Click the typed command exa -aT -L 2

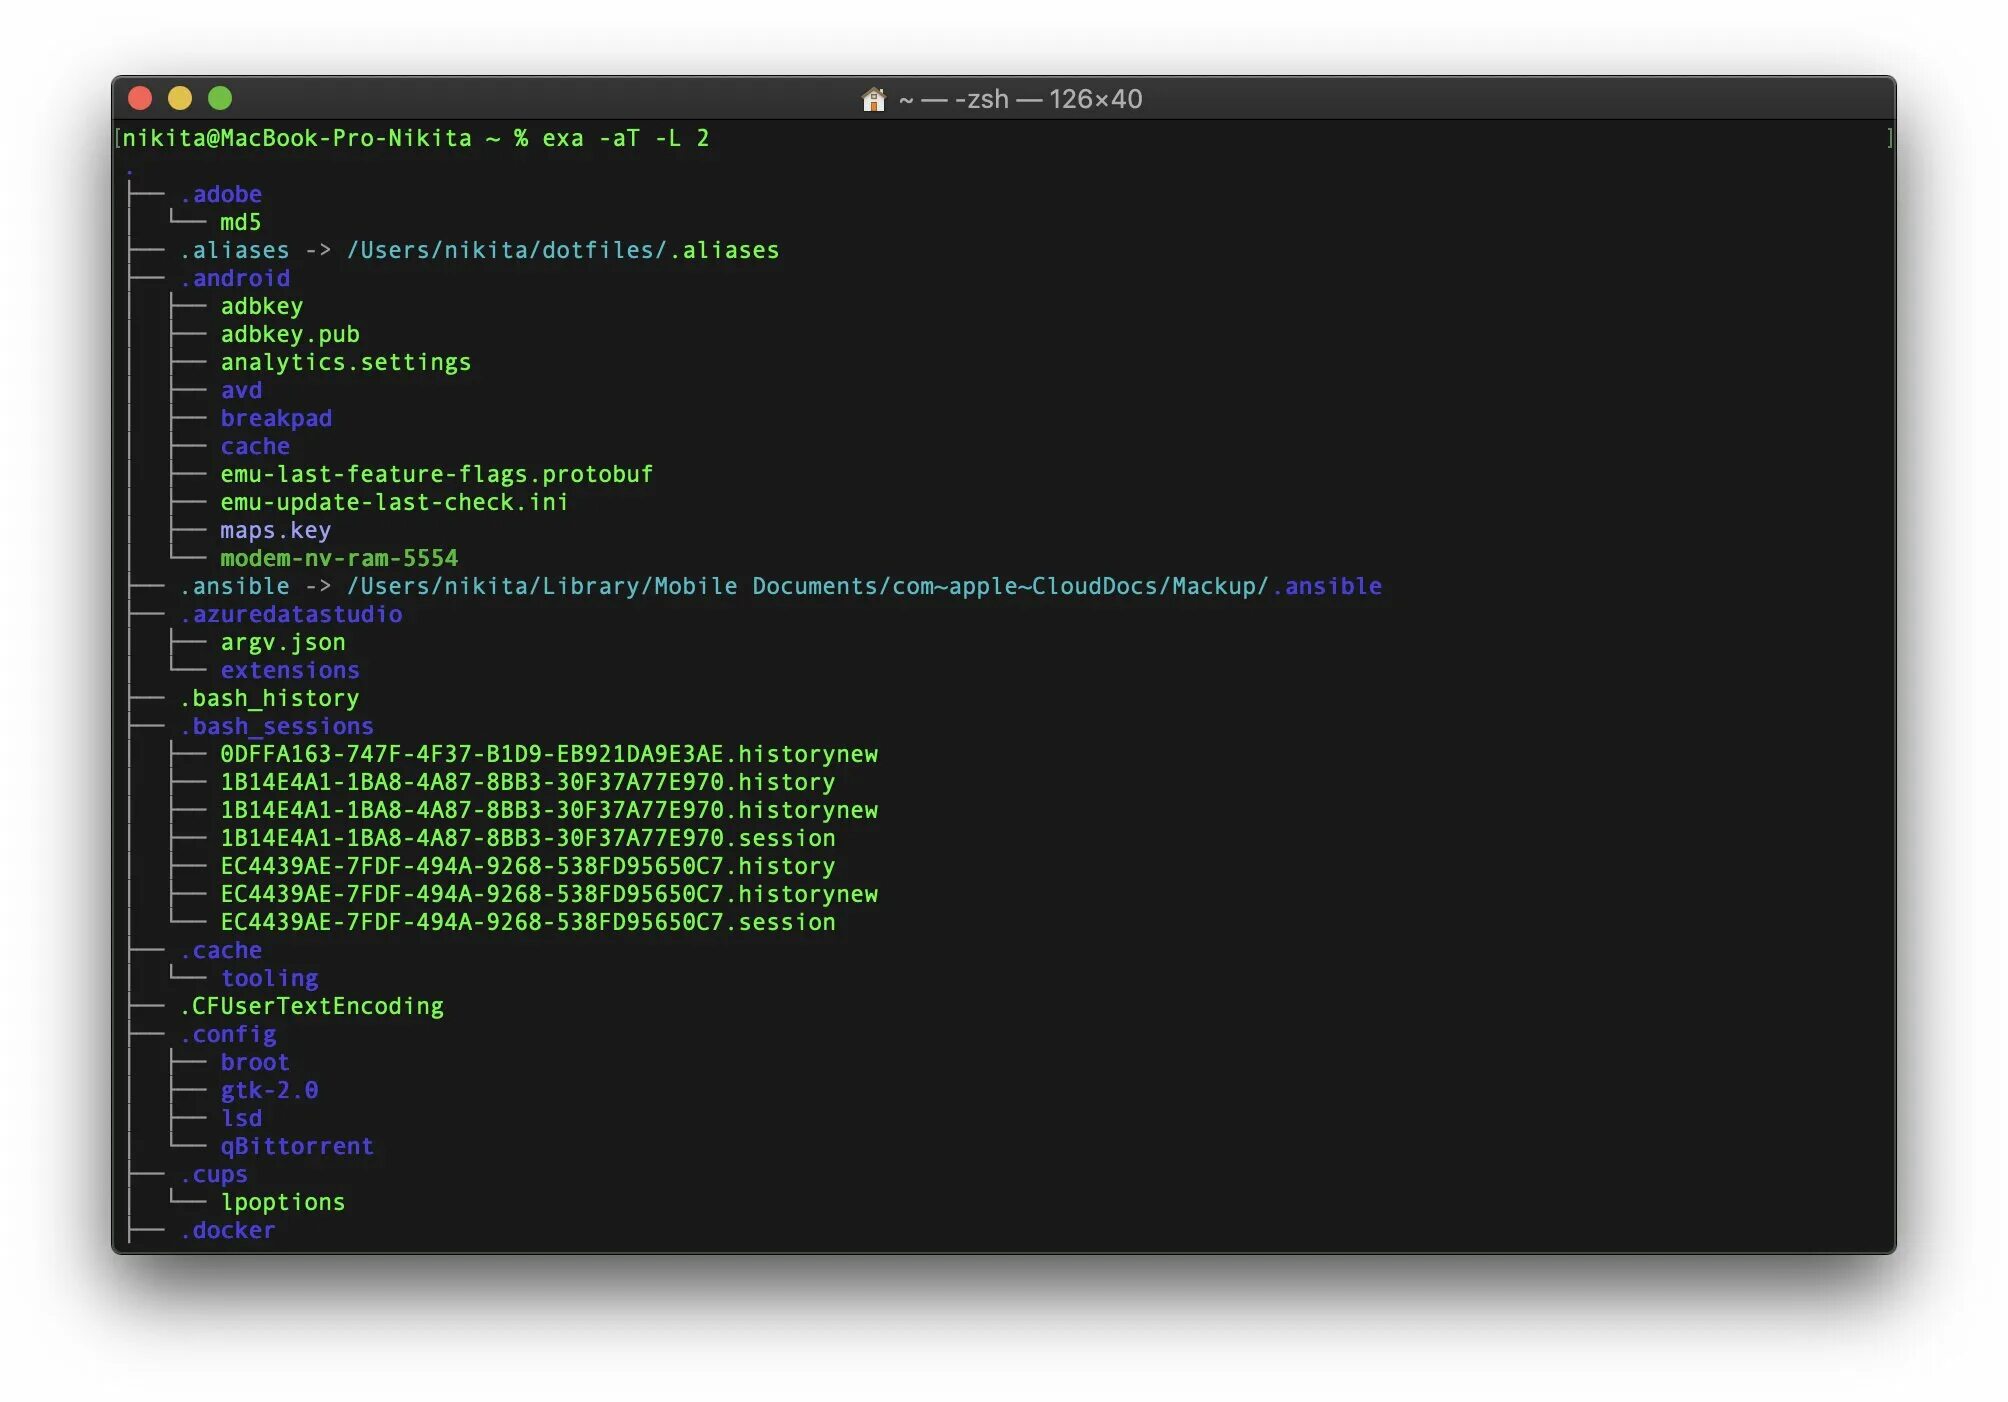click(x=625, y=138)
